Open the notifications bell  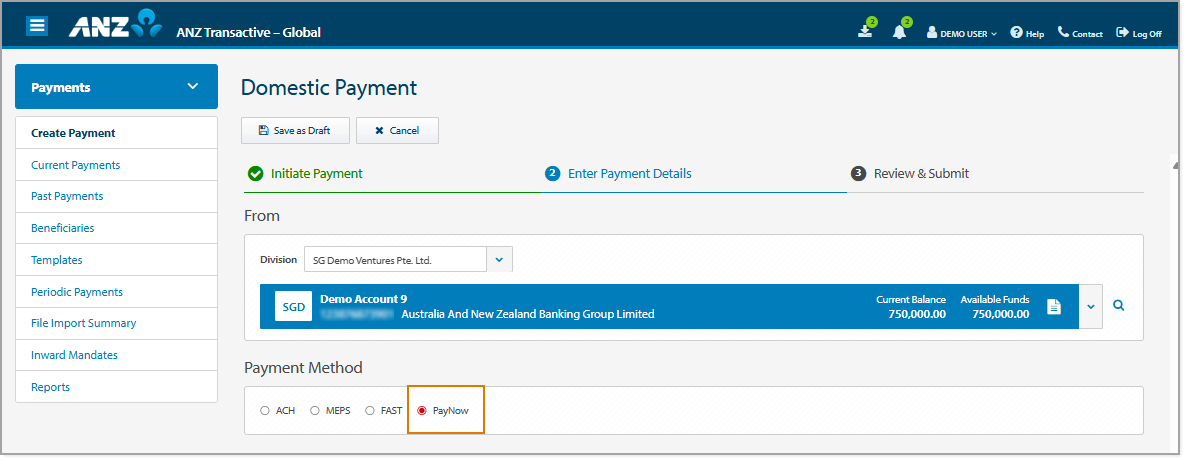(x=900, y=30)
